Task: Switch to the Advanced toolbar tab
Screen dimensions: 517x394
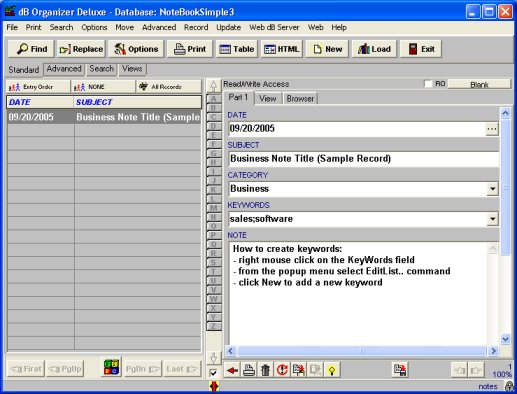Action: (x=64, y=69)
